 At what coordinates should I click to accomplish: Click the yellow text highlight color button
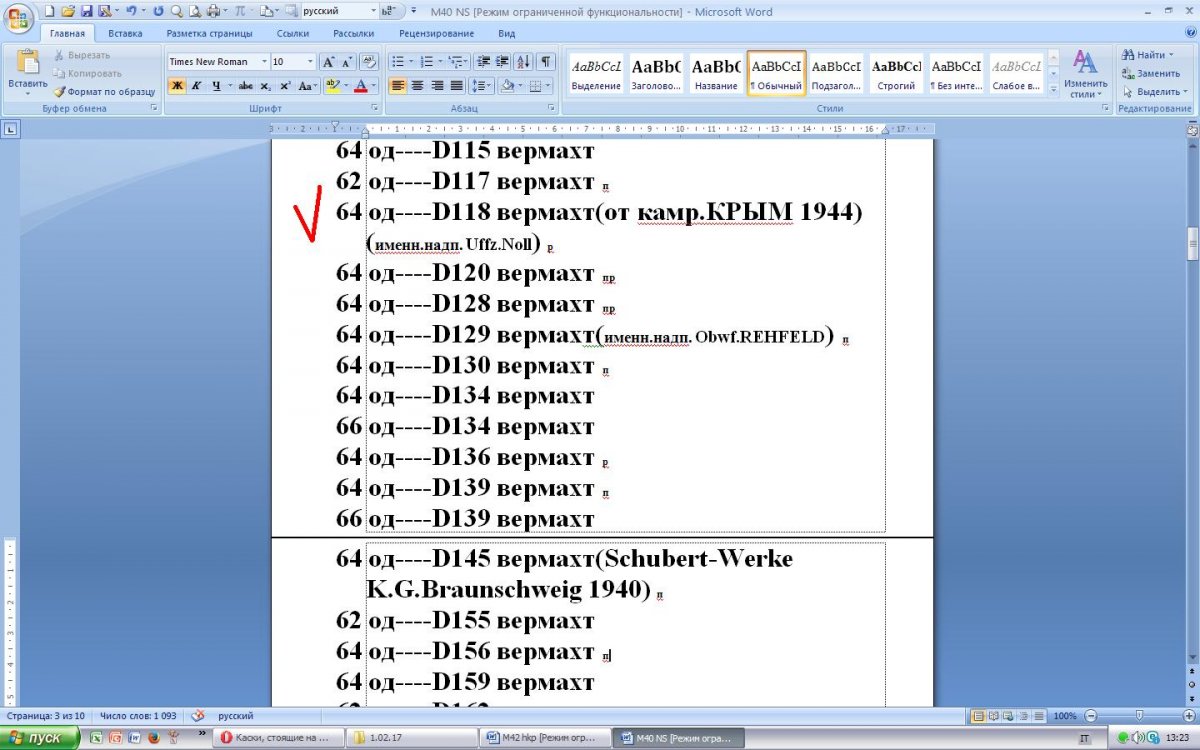point(333,86)
